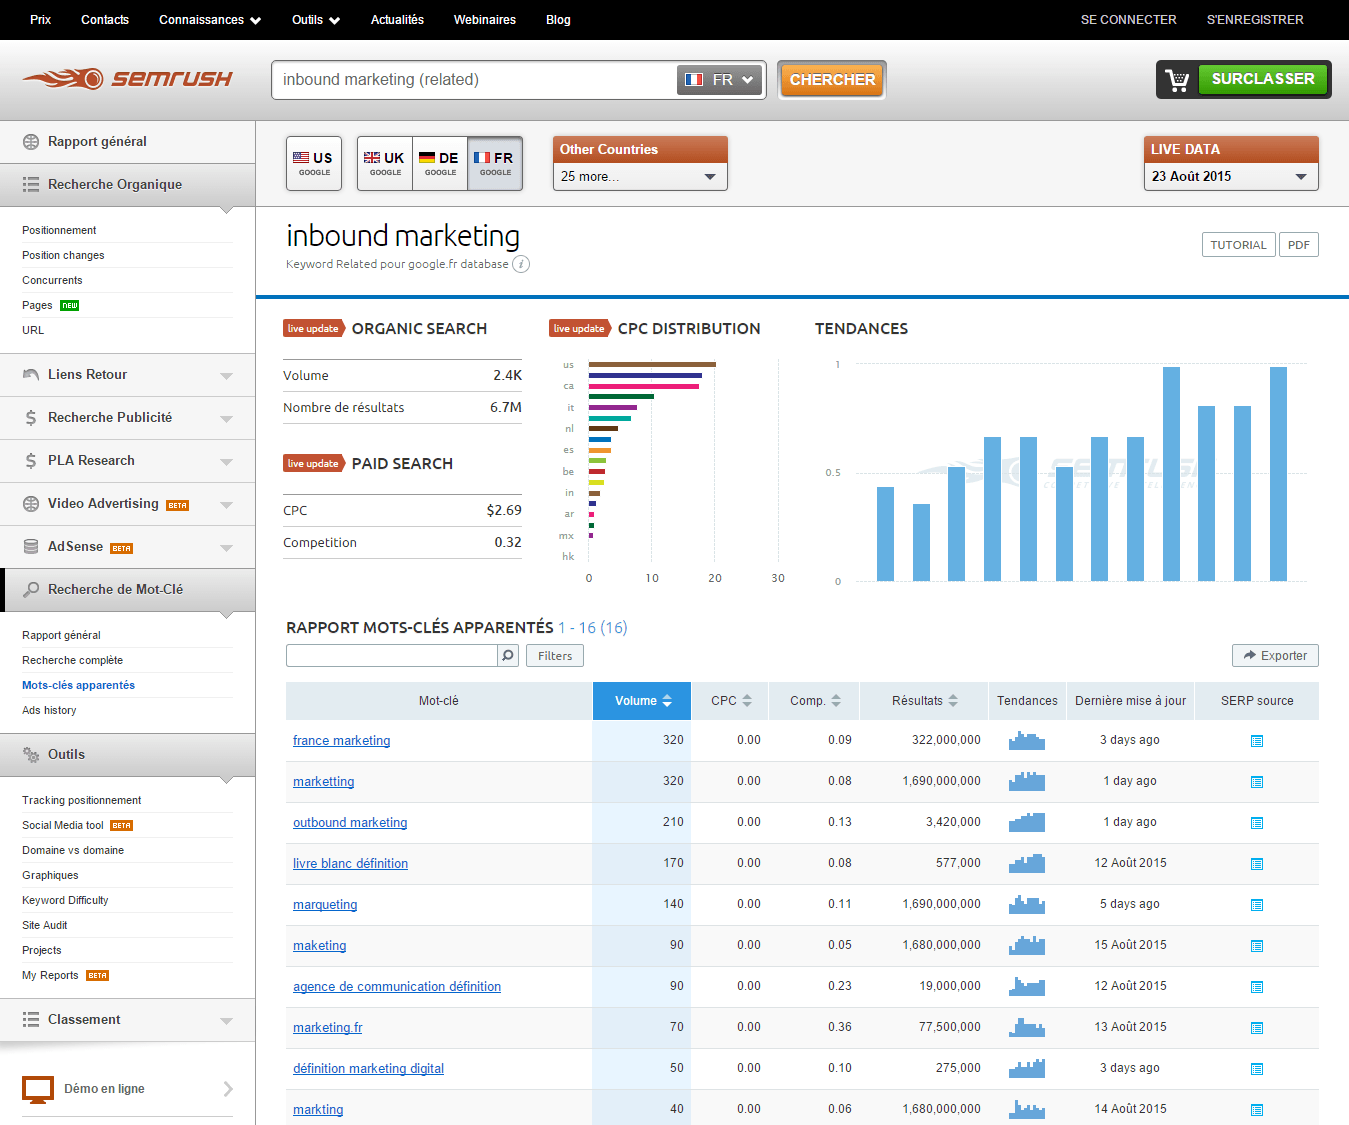Open the Other Countries 25 more dropdown

coord(640,176)
